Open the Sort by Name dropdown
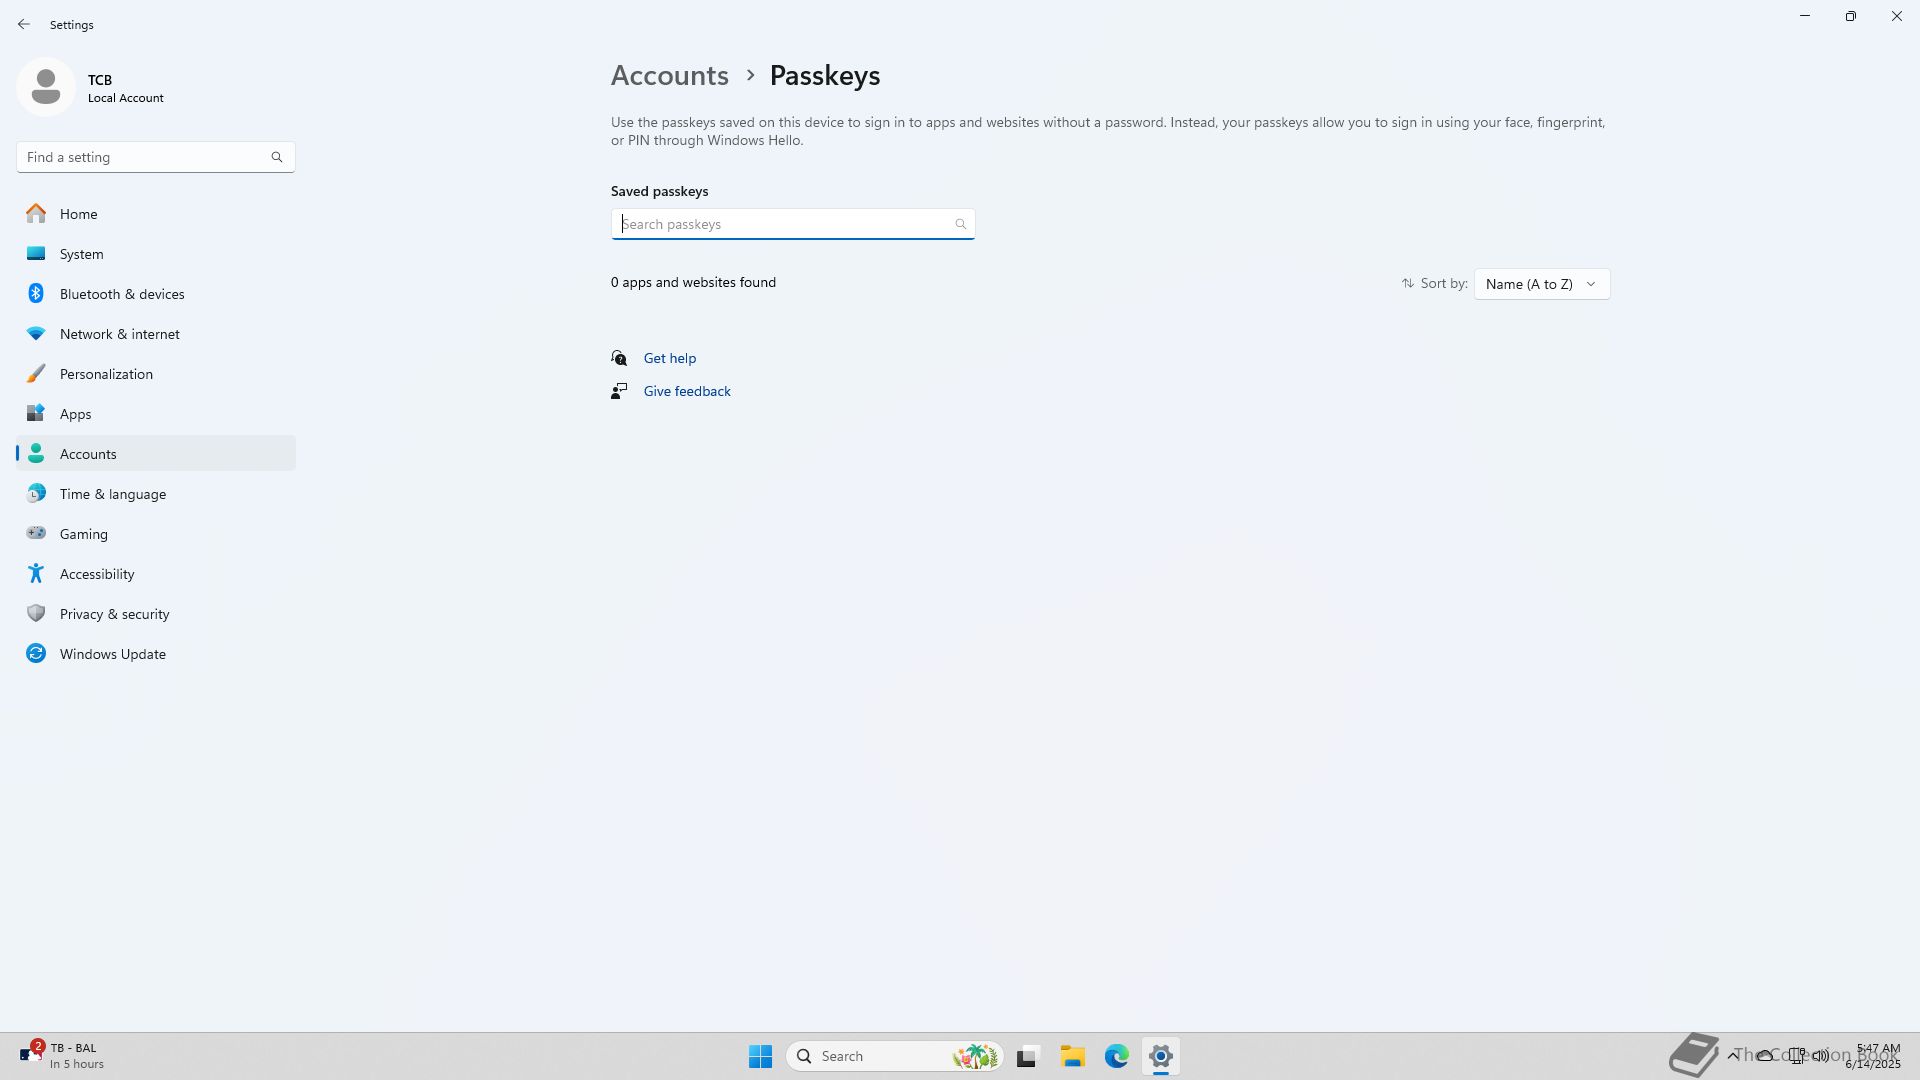Viewport: 1920px width, 1080px height. pyautogui.click(x=1541, y=284)
